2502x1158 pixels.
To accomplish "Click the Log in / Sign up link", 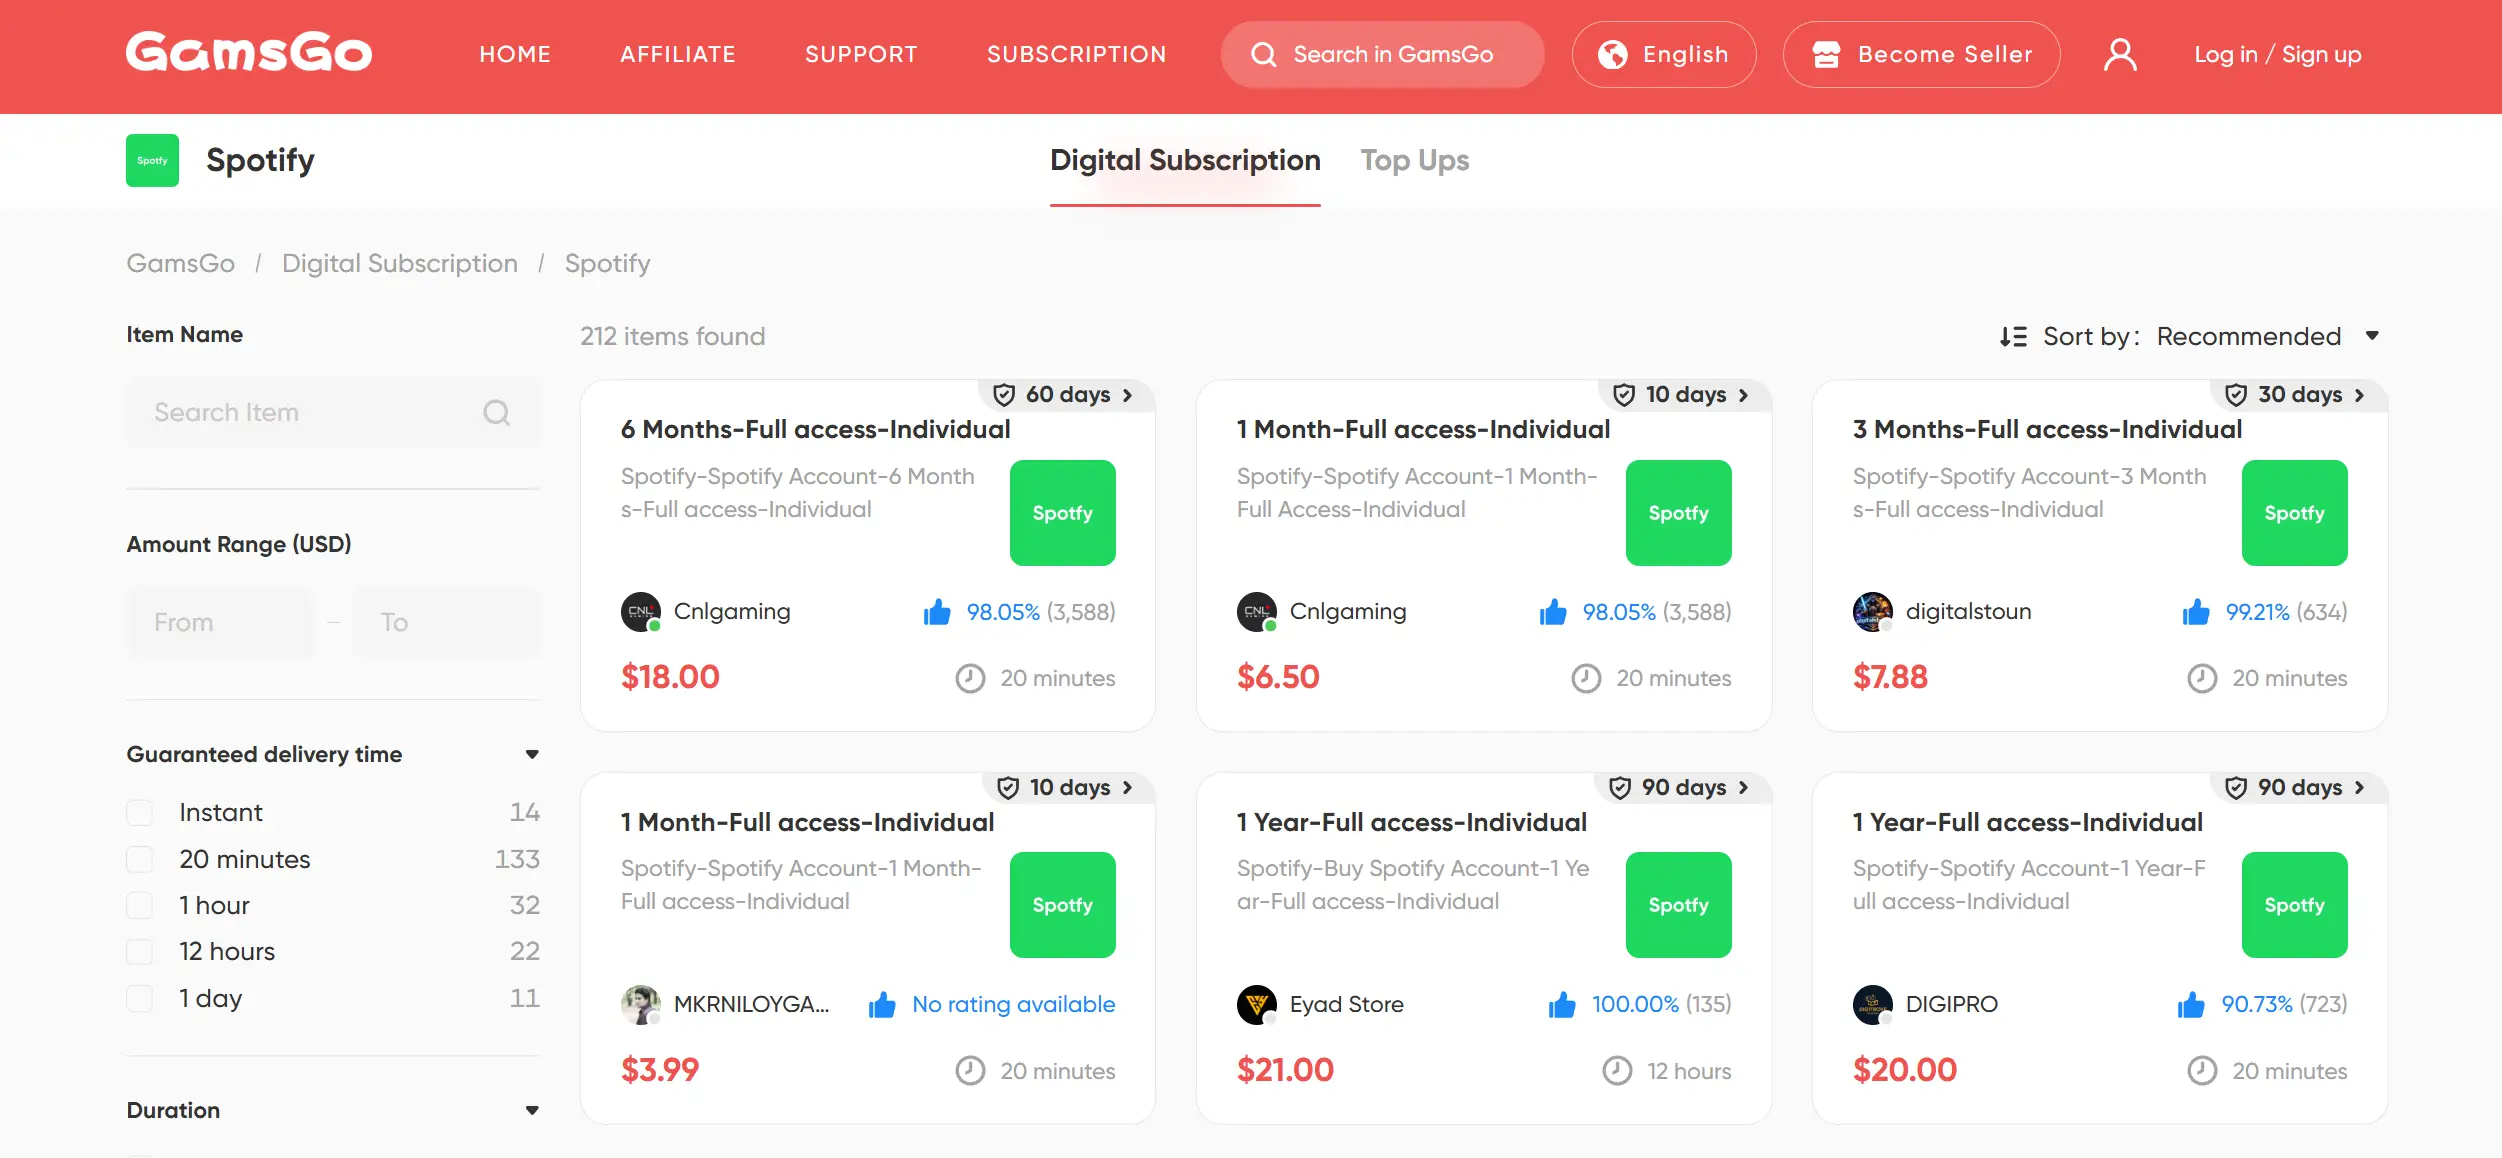I will tap(2277, 55).
